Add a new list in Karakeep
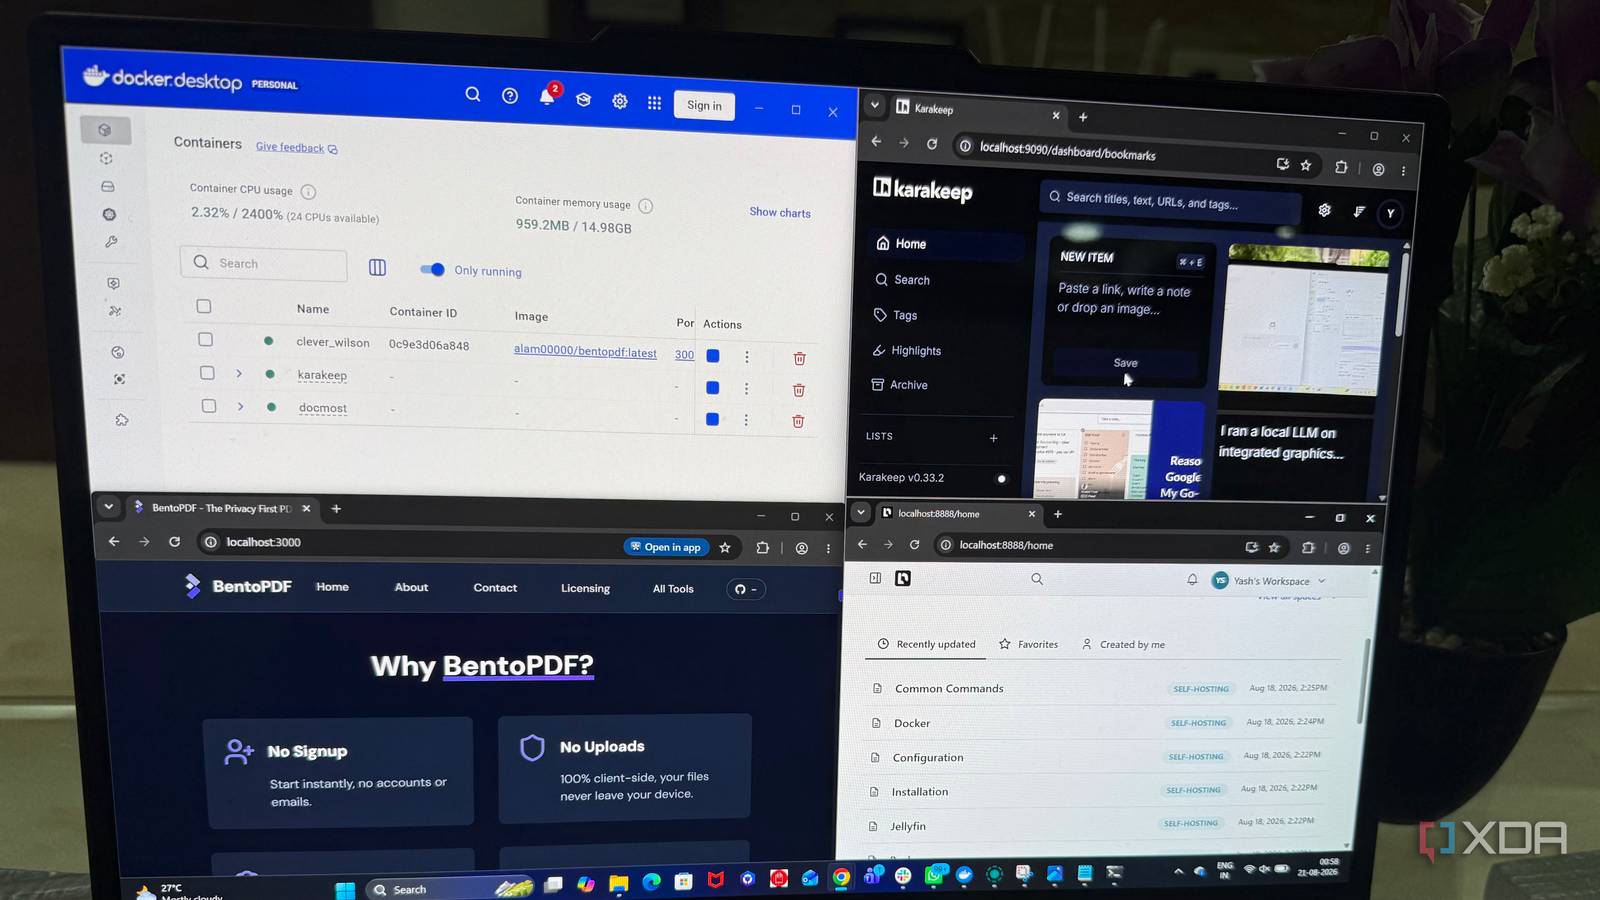 (x=993, y=438)
